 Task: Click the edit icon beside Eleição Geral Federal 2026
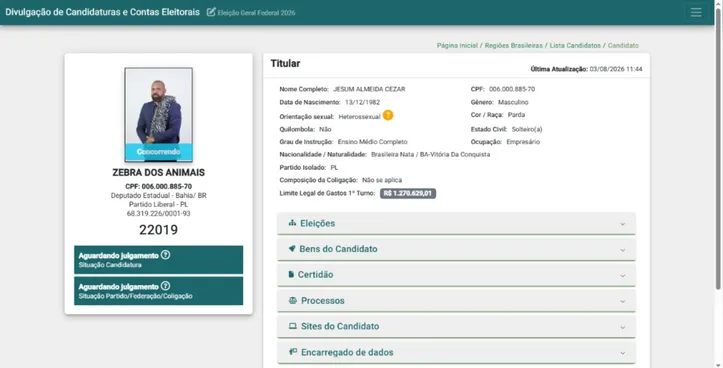tap(211, 12)
